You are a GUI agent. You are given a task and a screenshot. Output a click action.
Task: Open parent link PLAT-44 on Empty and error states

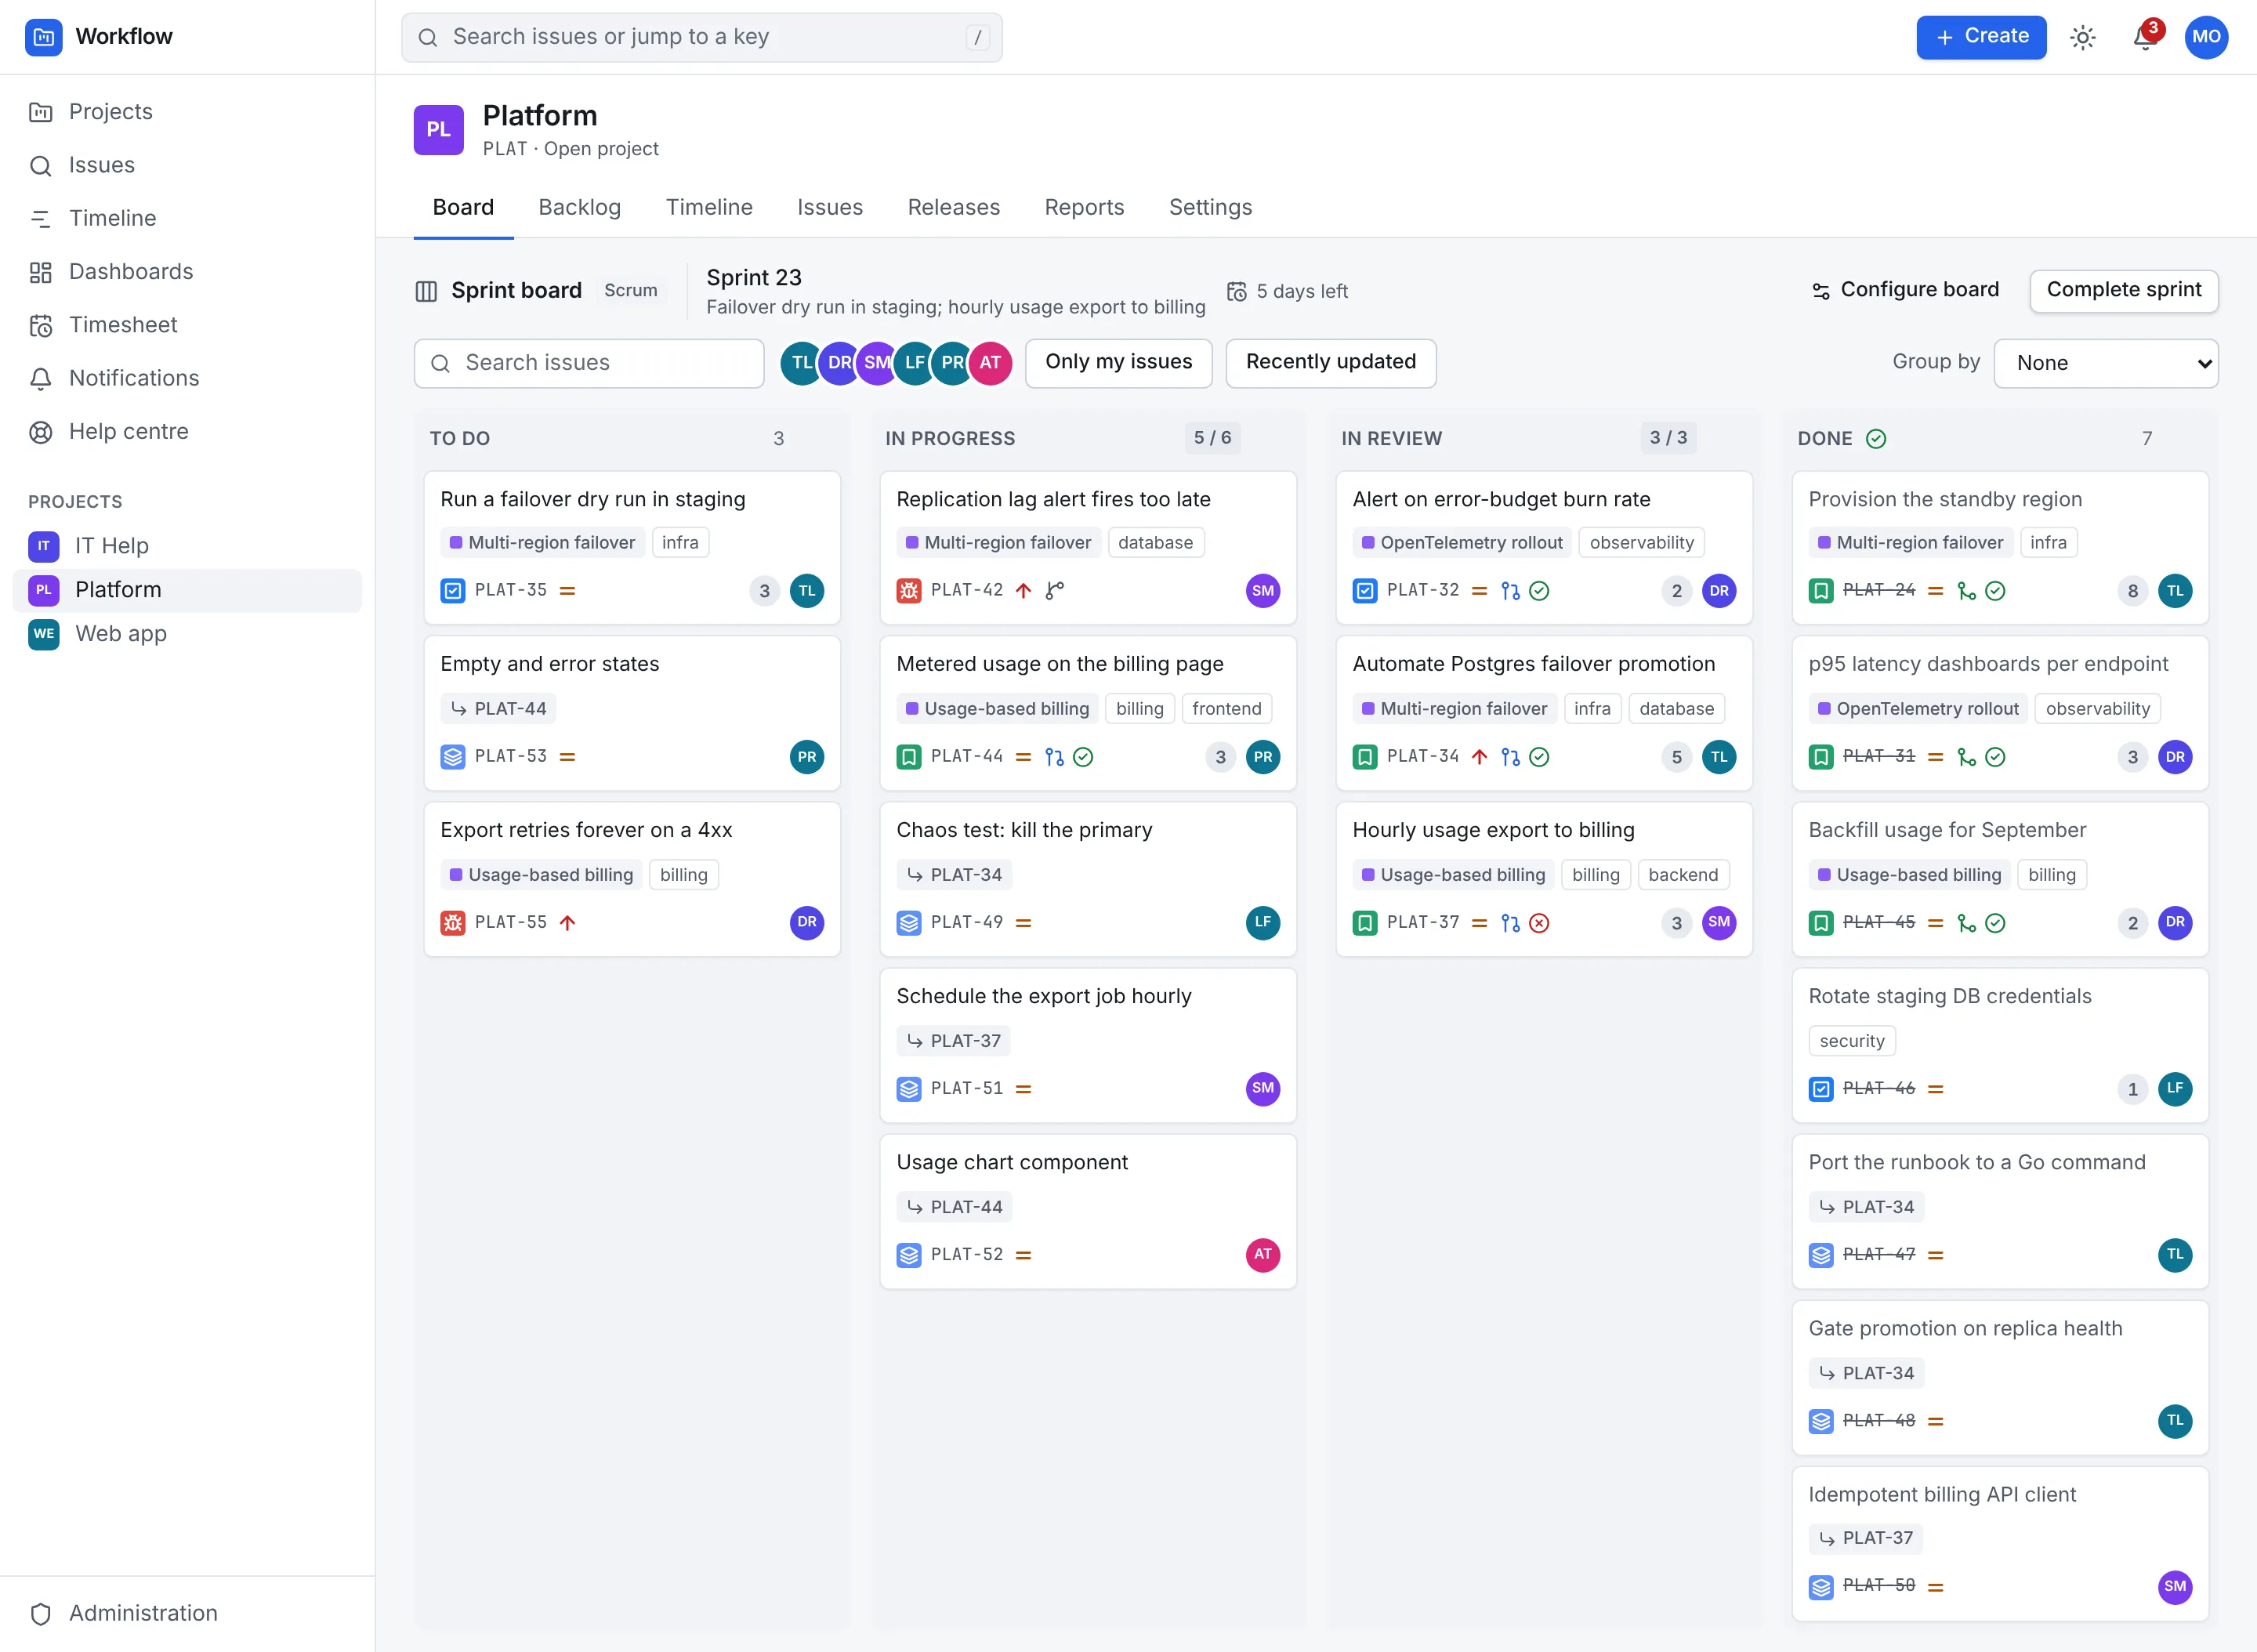[x=498, y=709]
